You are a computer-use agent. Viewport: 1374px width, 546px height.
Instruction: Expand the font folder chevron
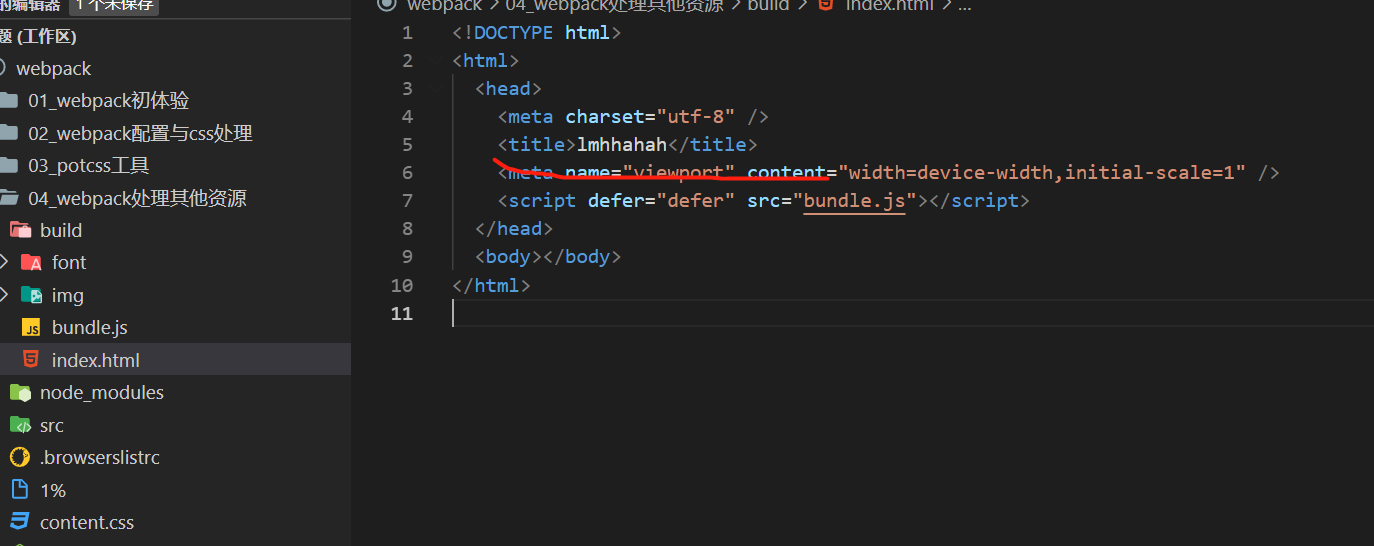coord(5,262)
